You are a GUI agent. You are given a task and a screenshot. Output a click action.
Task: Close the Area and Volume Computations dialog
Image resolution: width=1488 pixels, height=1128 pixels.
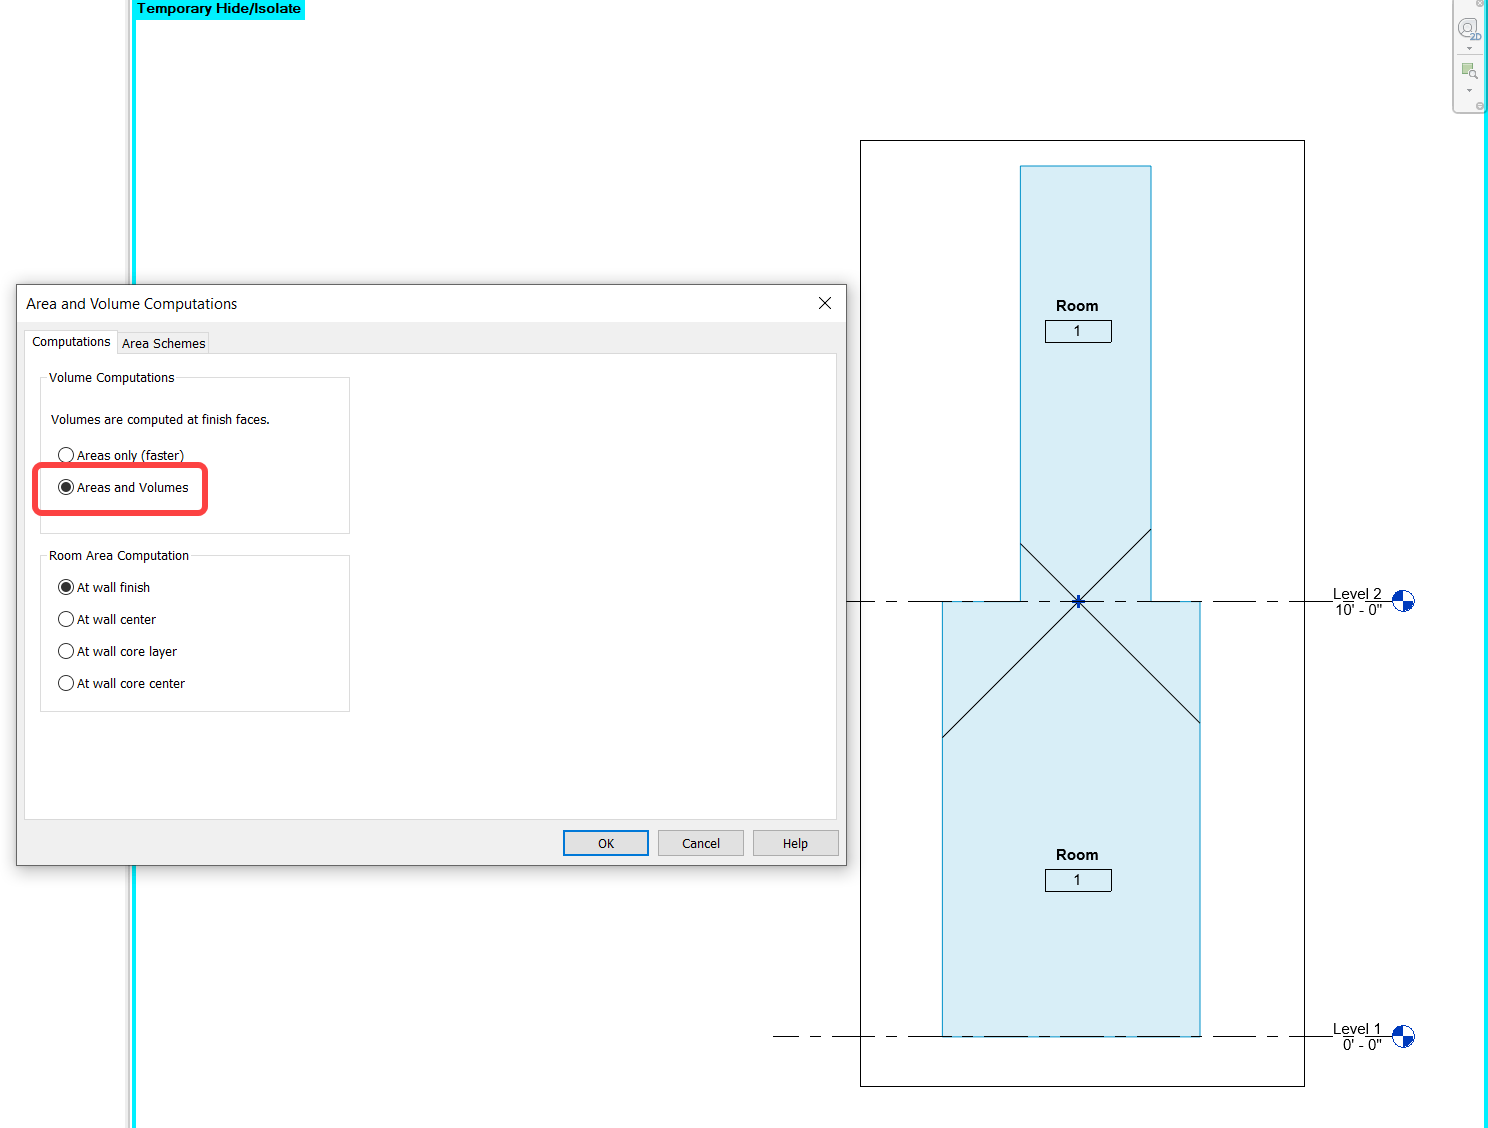824,303
